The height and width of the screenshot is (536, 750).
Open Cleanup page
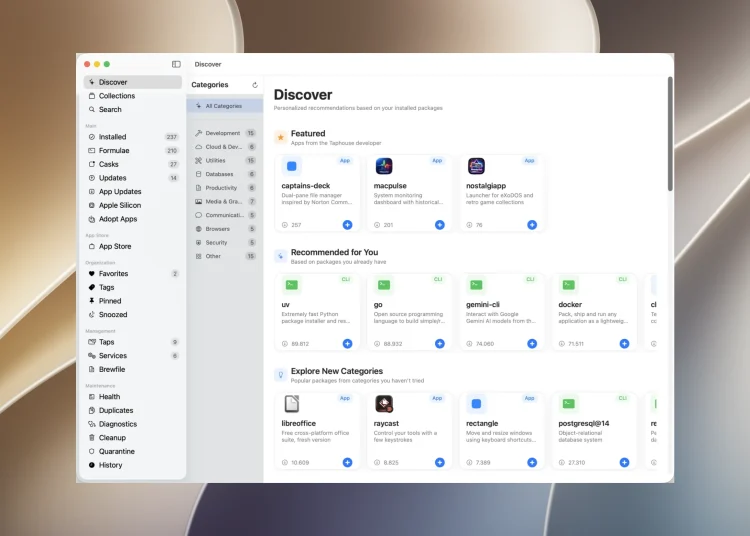[132, 438]
